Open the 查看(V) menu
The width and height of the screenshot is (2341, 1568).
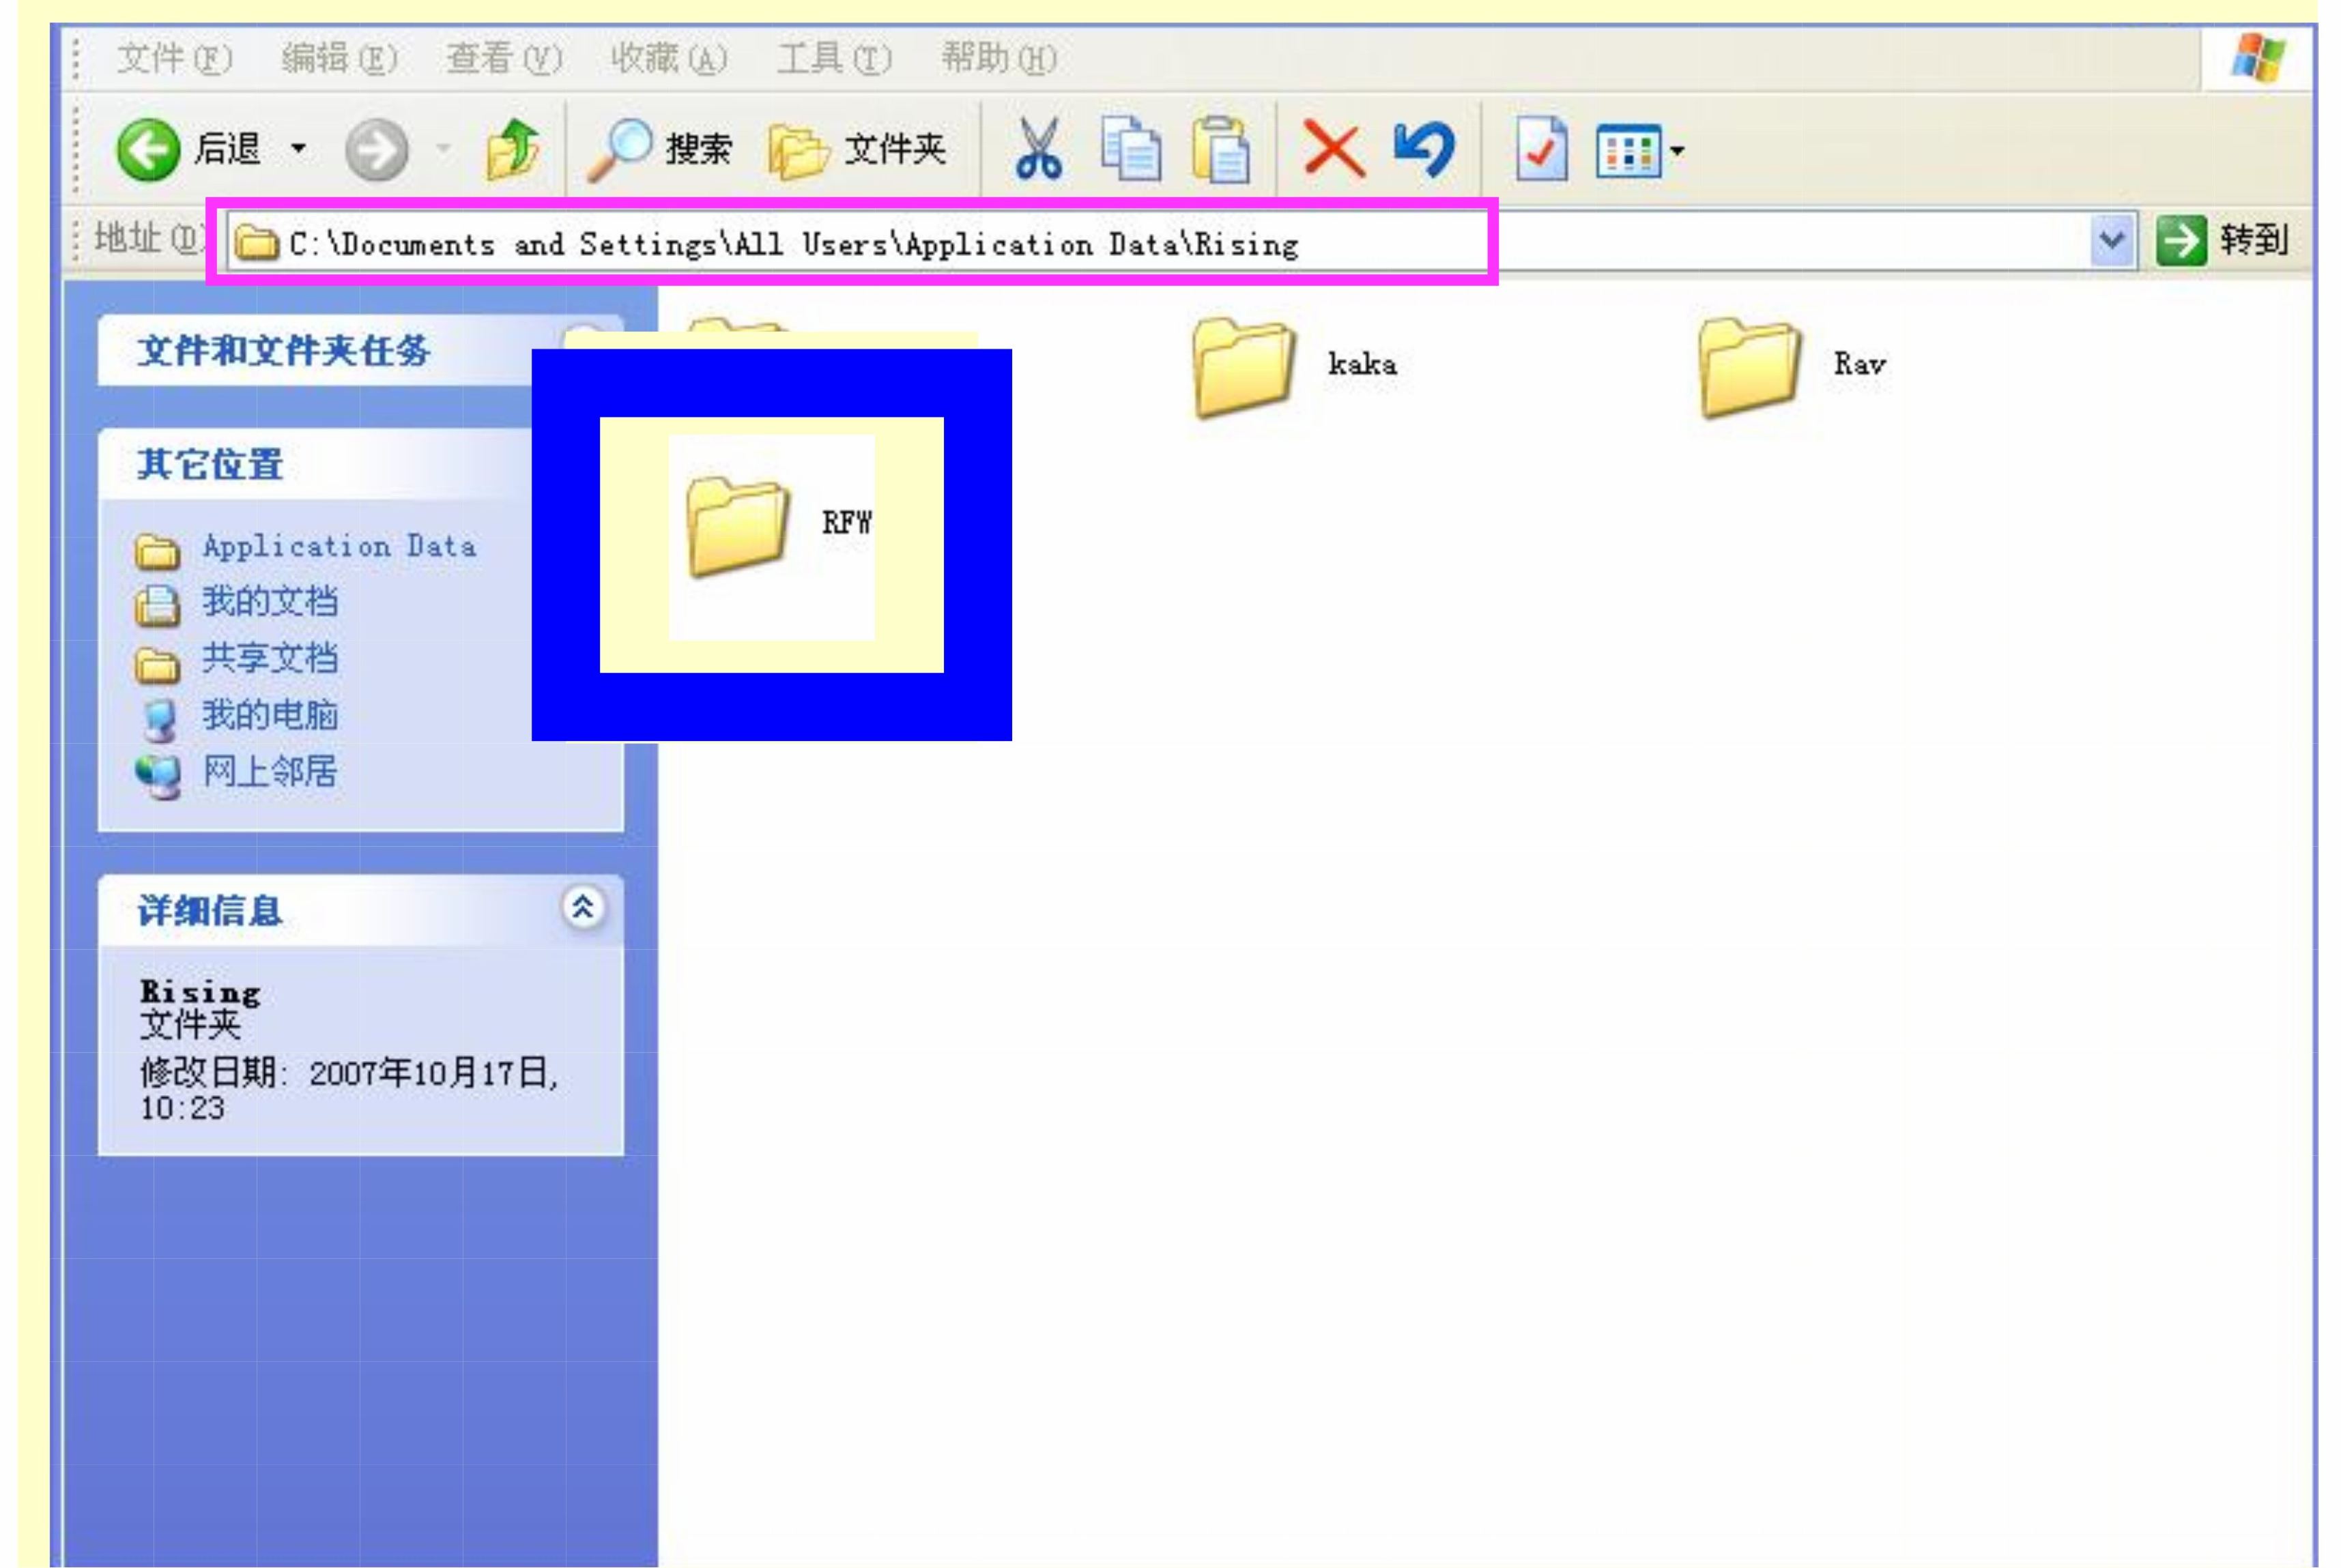click(503, 58)
